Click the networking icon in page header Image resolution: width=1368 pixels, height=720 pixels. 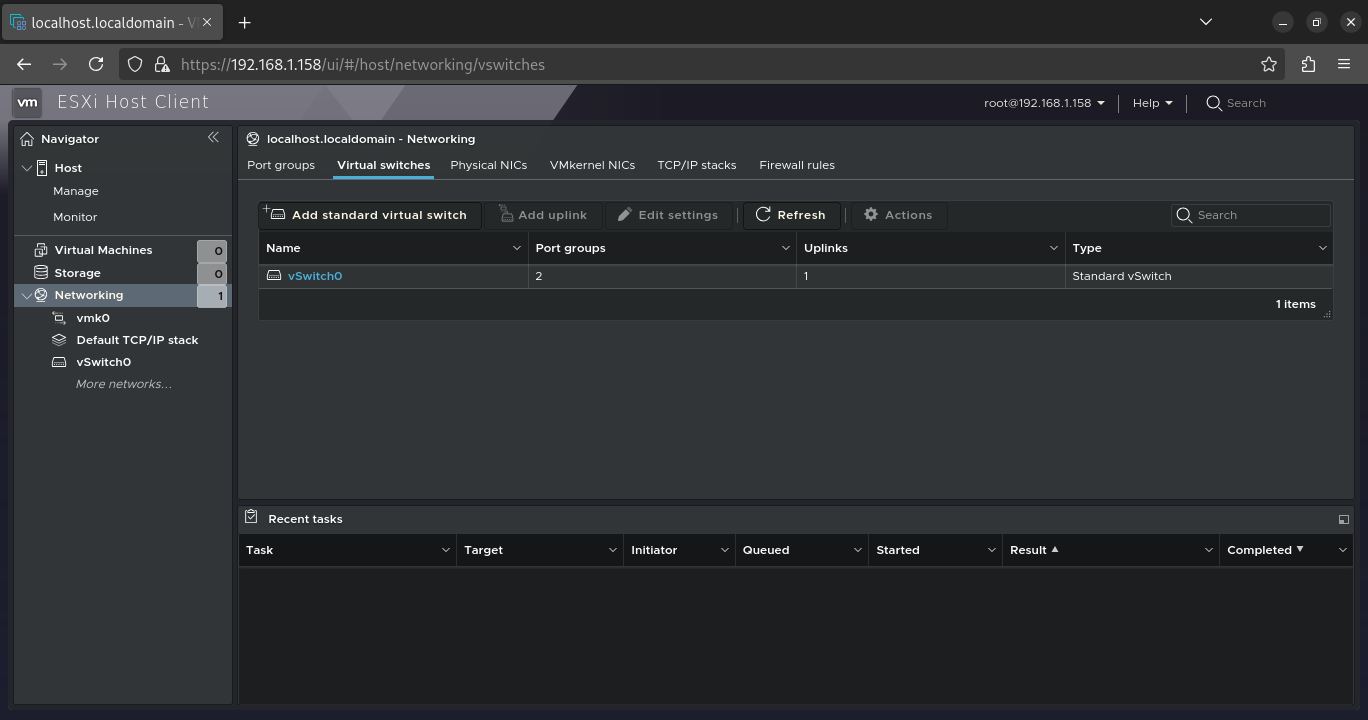pyautogui.click(x=253, y=139)
